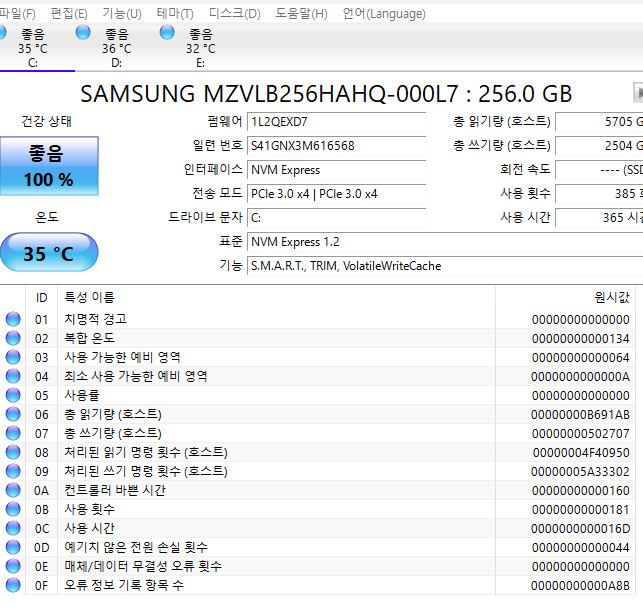This screenshot has width=643, height=616.
Task: Select the 컨트롤러 바쁜 시간 attribute row
Action: tap(317, 490)
